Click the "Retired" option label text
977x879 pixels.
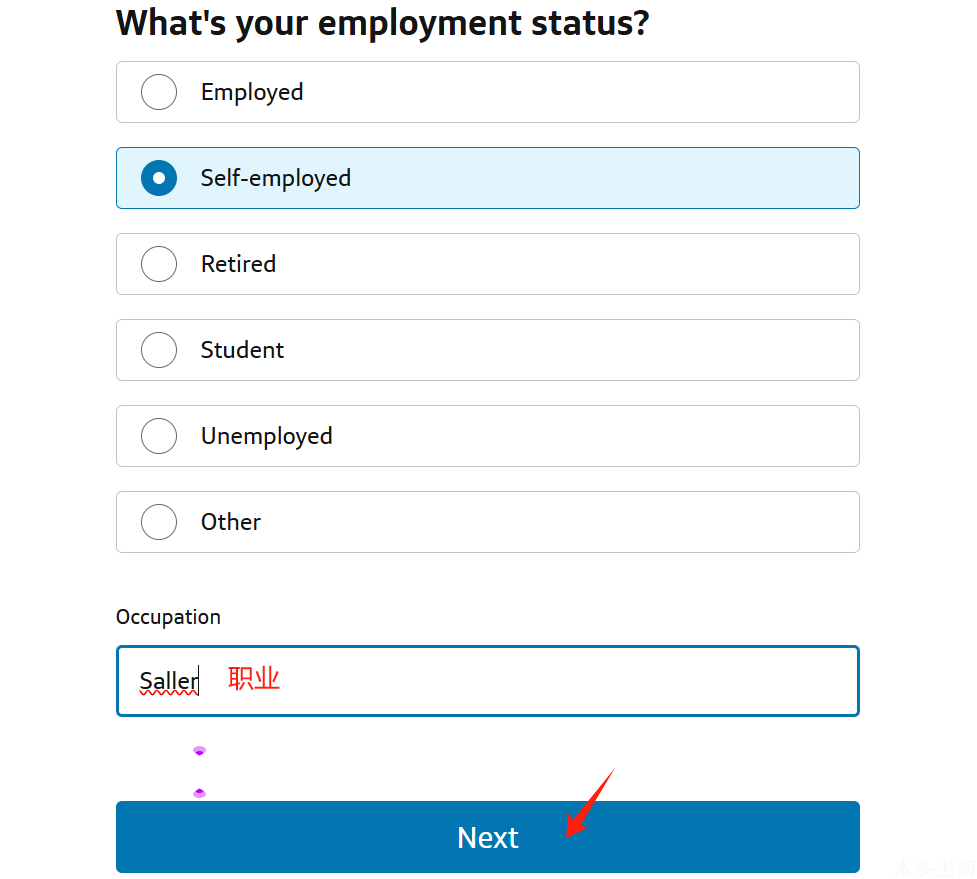(x=238, y=264)
